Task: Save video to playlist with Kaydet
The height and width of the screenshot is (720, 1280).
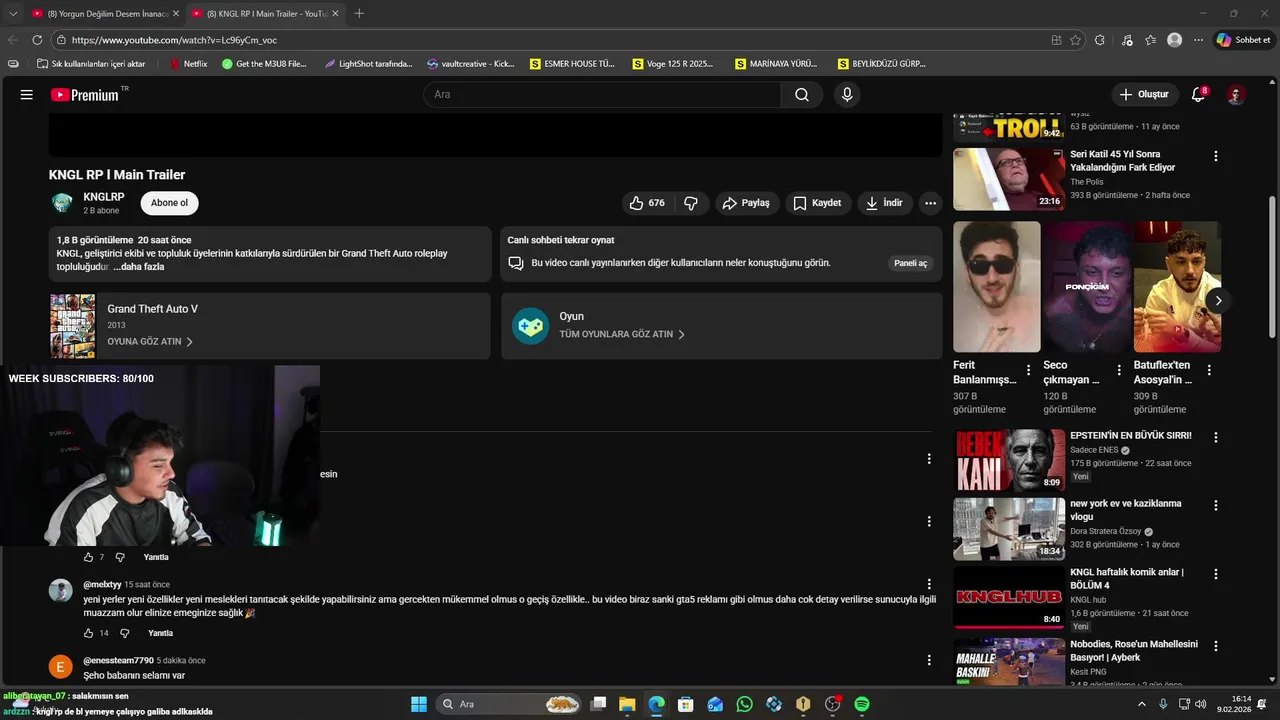Action: coord(818,203)
